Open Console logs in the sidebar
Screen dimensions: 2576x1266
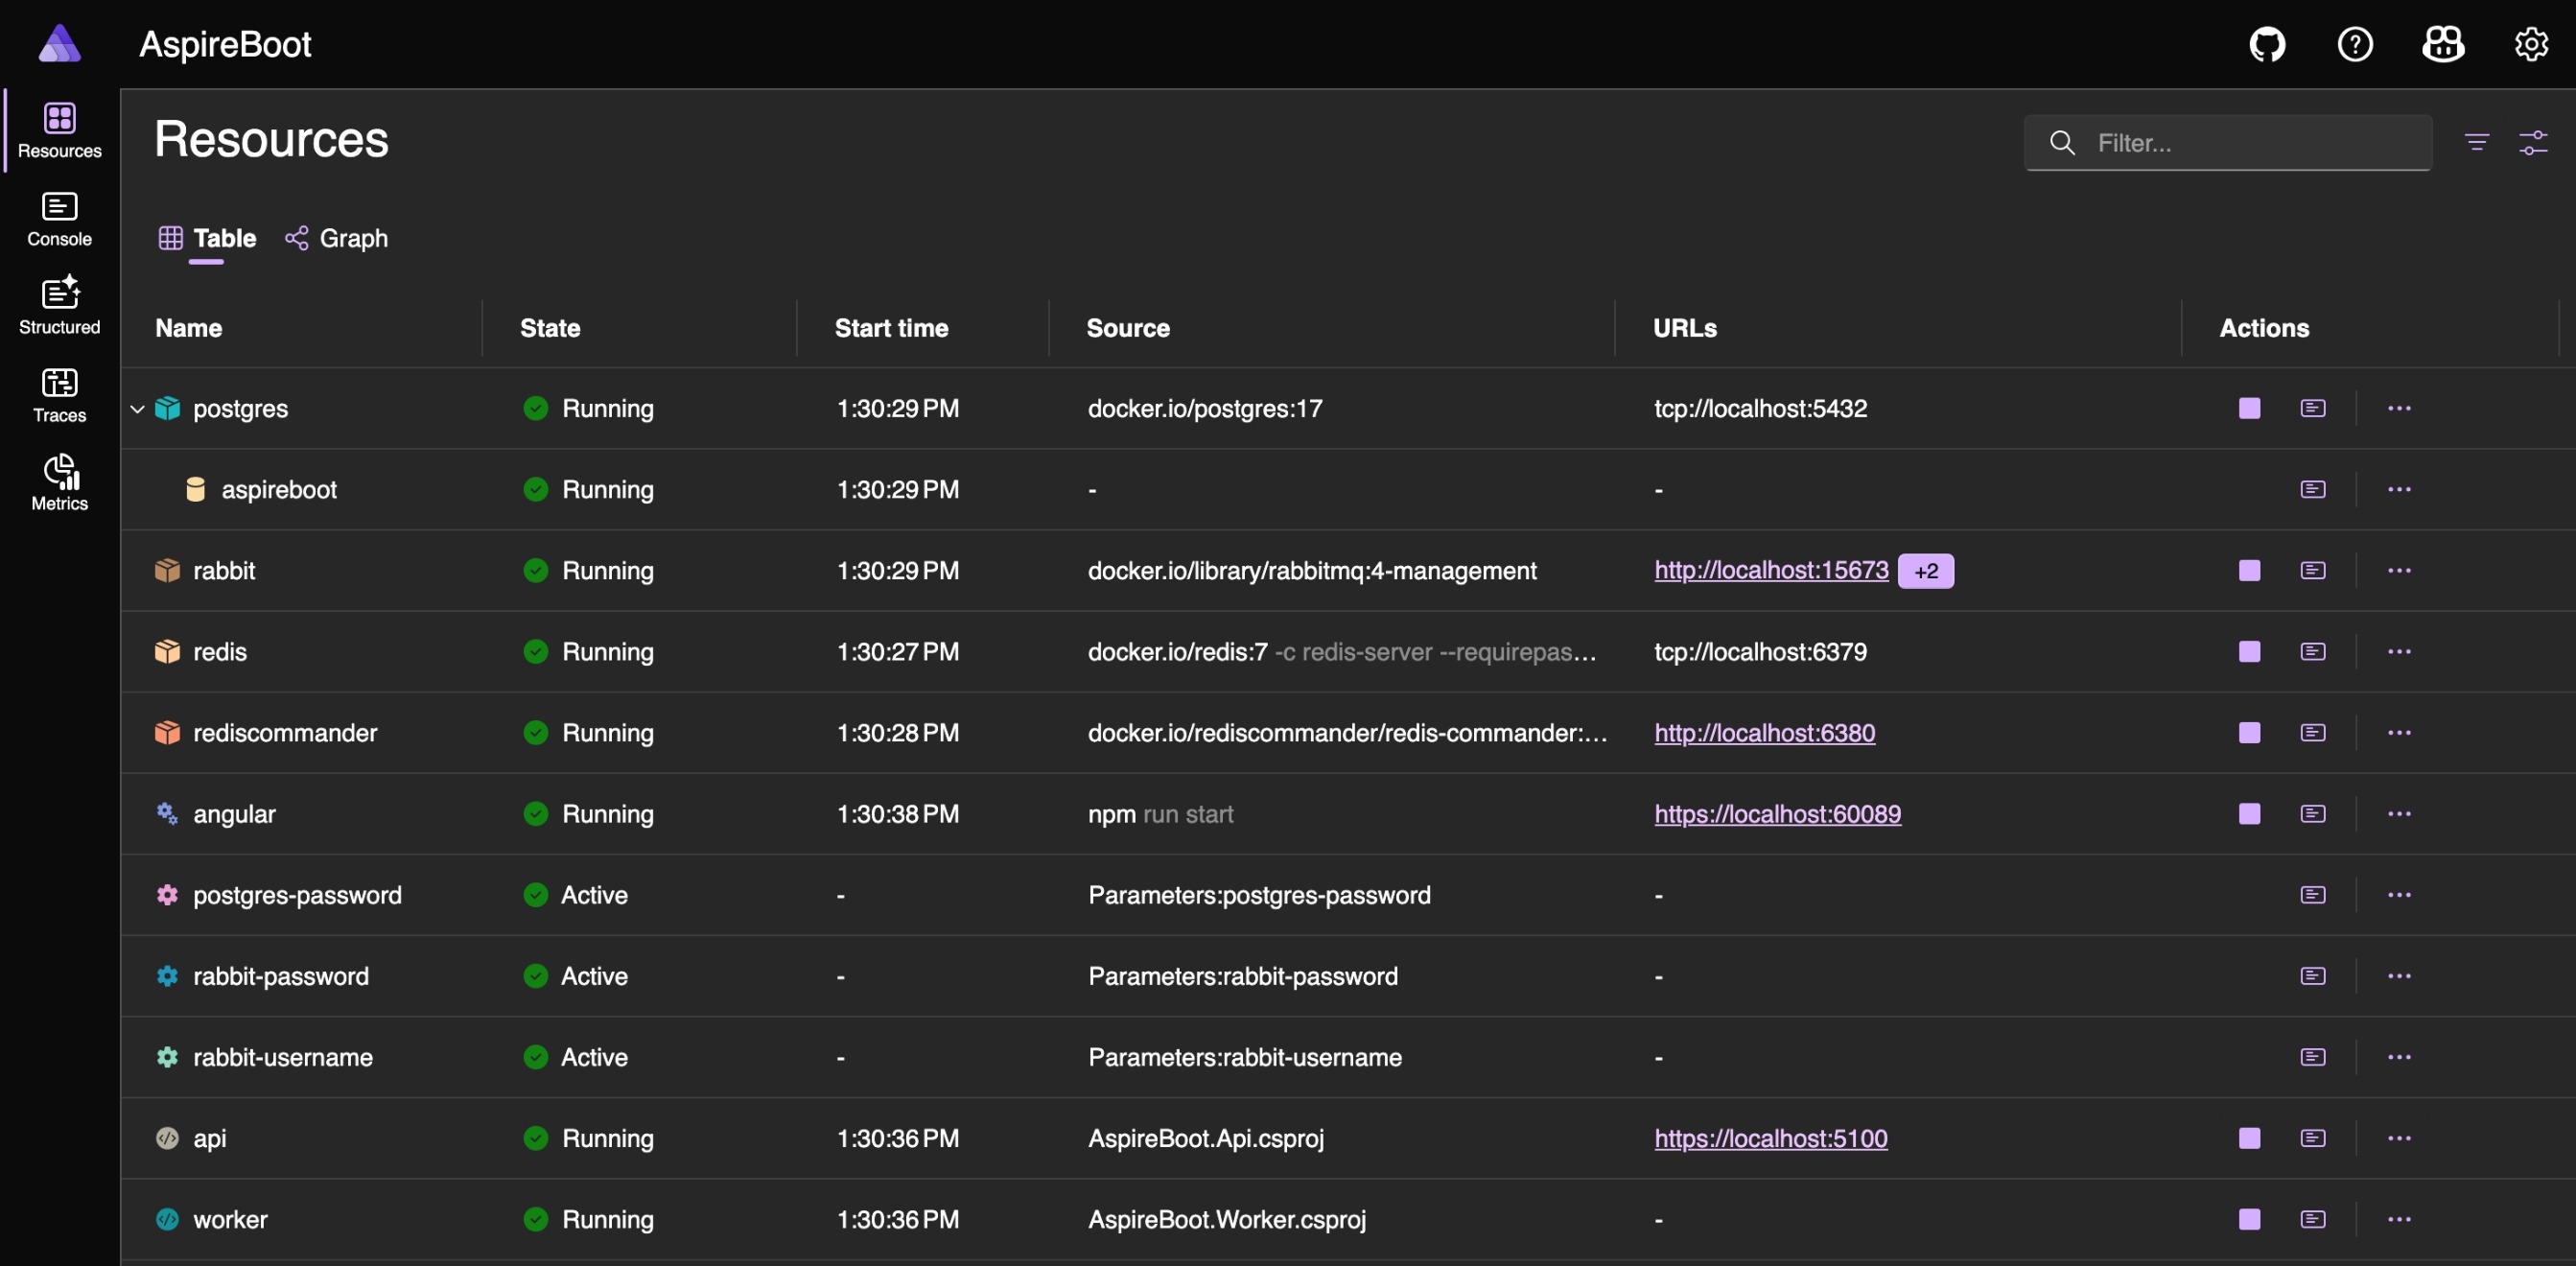[x=60, y=219]
